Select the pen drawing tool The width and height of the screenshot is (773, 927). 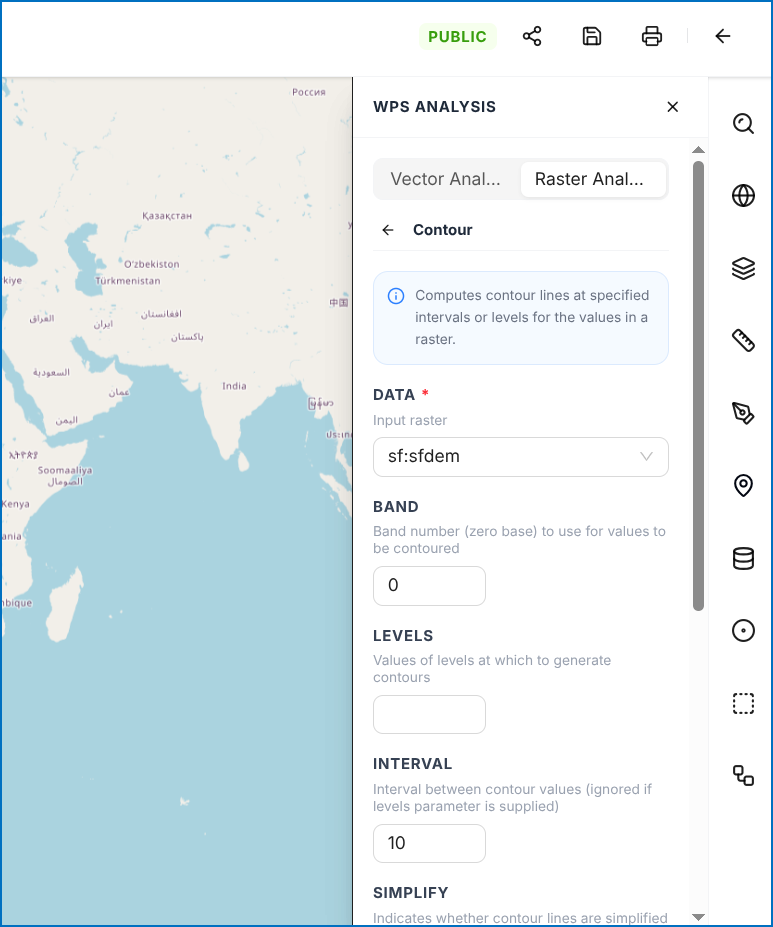pyautogui.click(x=743, y=413)
